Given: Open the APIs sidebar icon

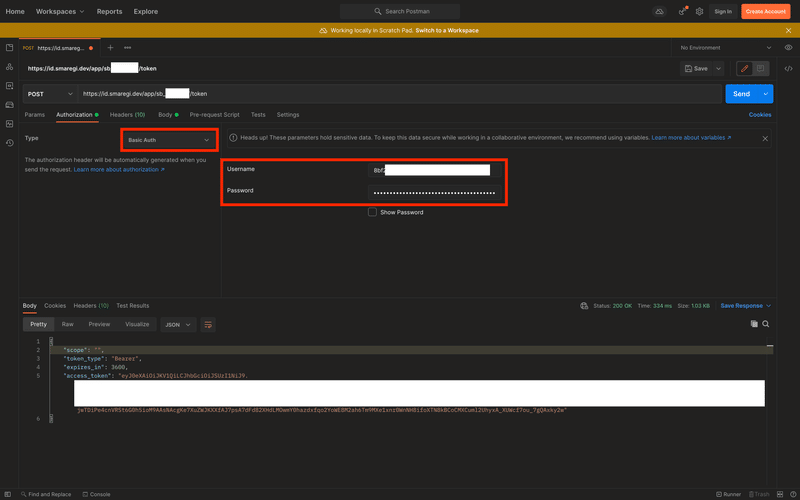Looking at the screenshot, I should point(9,67).
